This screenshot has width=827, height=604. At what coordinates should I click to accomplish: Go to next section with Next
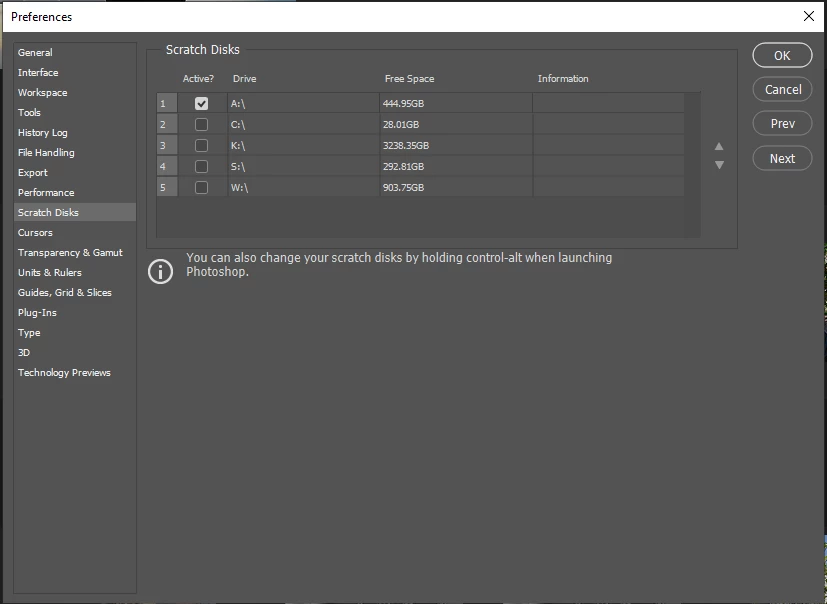pyautogui.click(x=782, y=159)
